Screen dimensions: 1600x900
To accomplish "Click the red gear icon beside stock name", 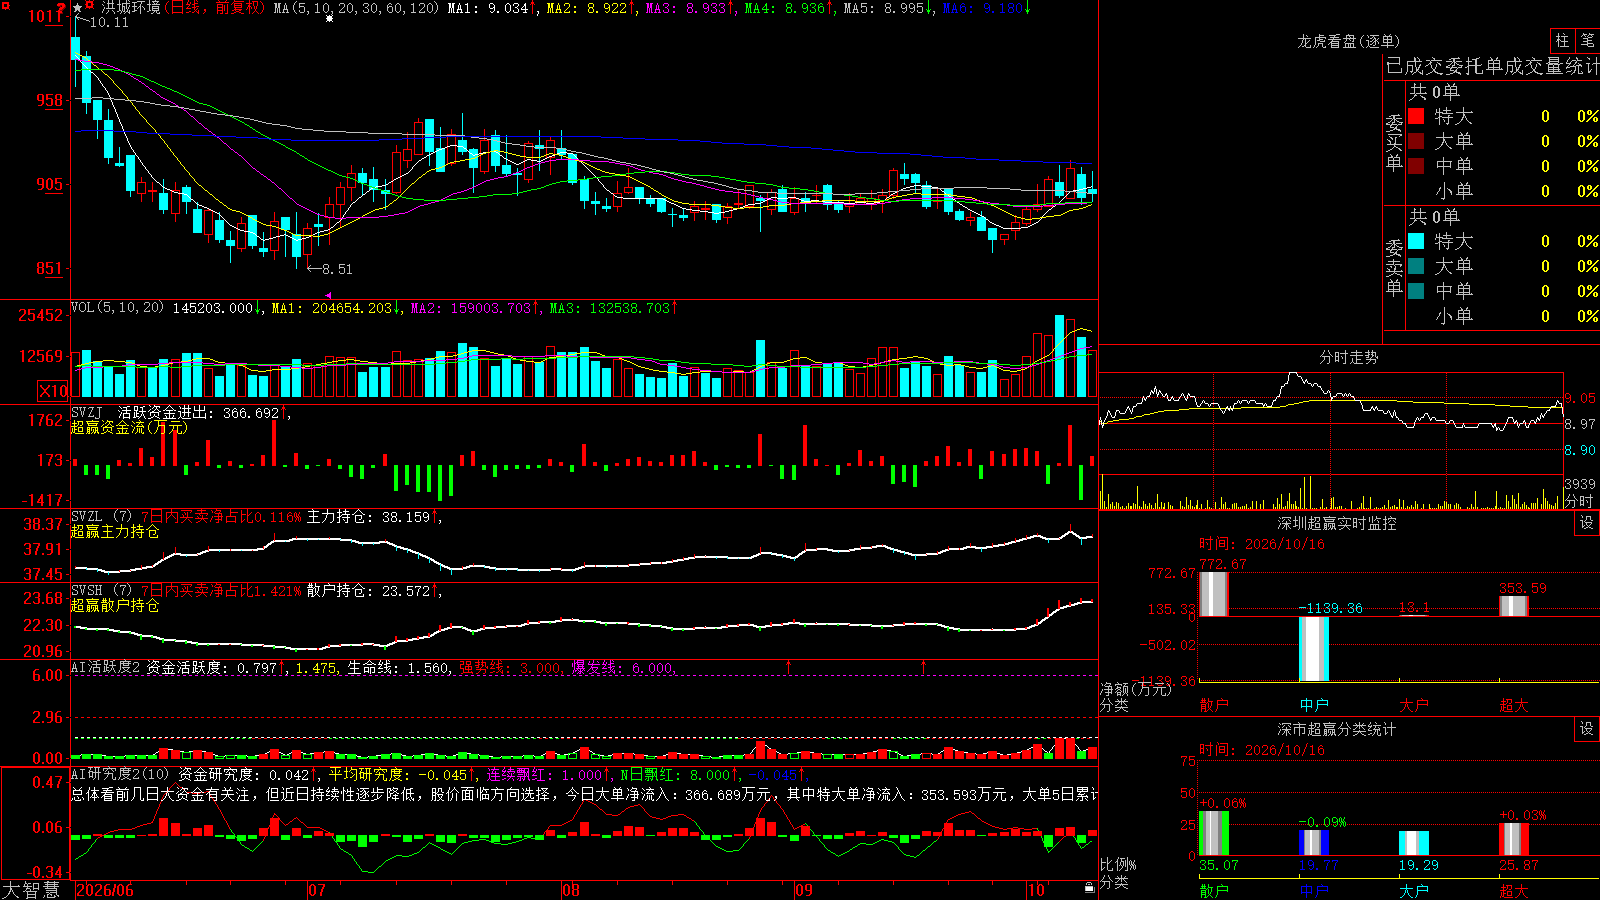I will click(89, 5).
